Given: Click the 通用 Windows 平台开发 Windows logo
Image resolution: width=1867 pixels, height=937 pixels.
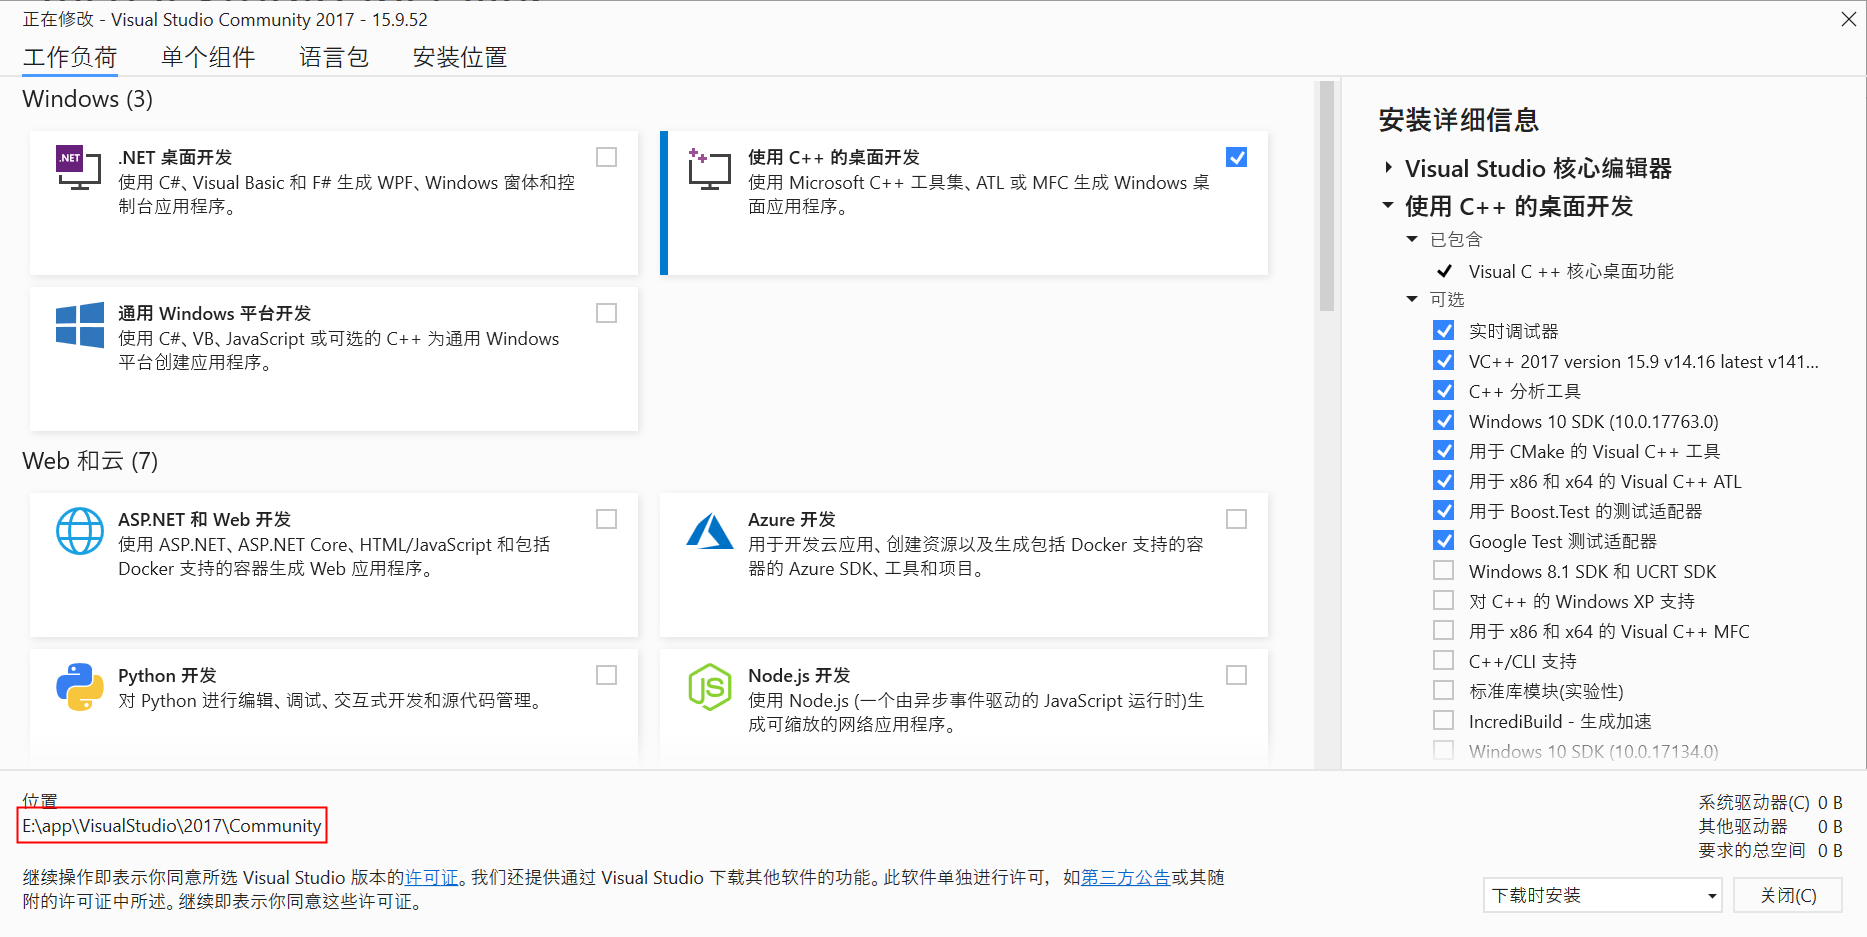Looking at the screenshot, I should tap(78, 326).
